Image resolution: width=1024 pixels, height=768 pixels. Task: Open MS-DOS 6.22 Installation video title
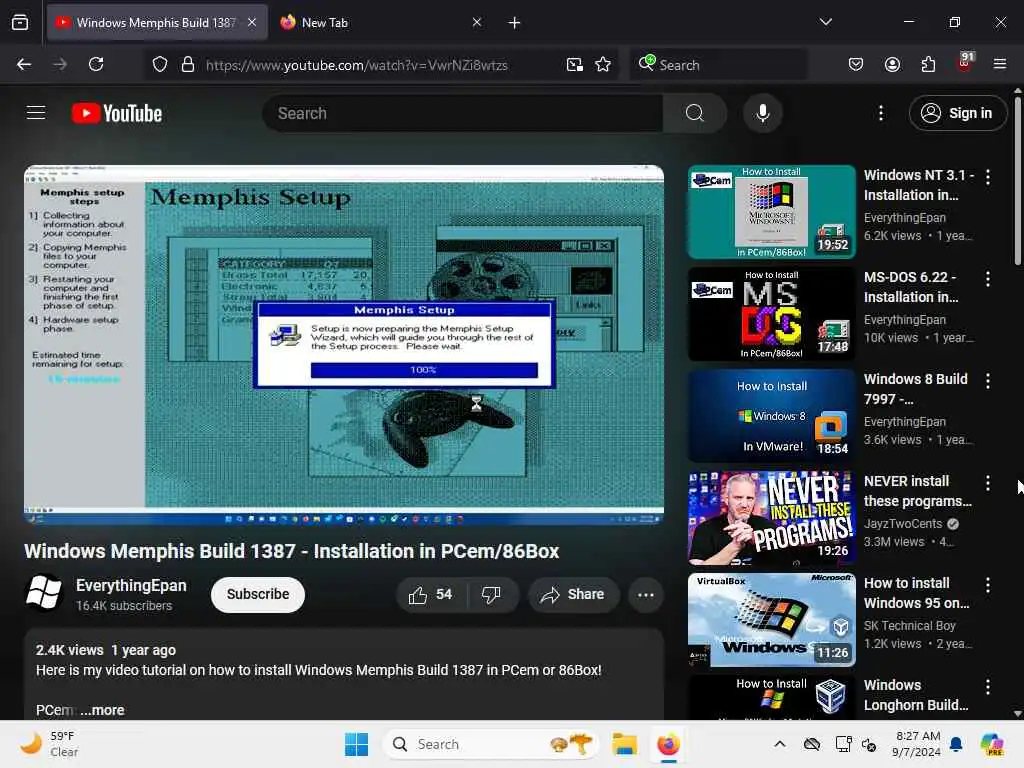912,287
